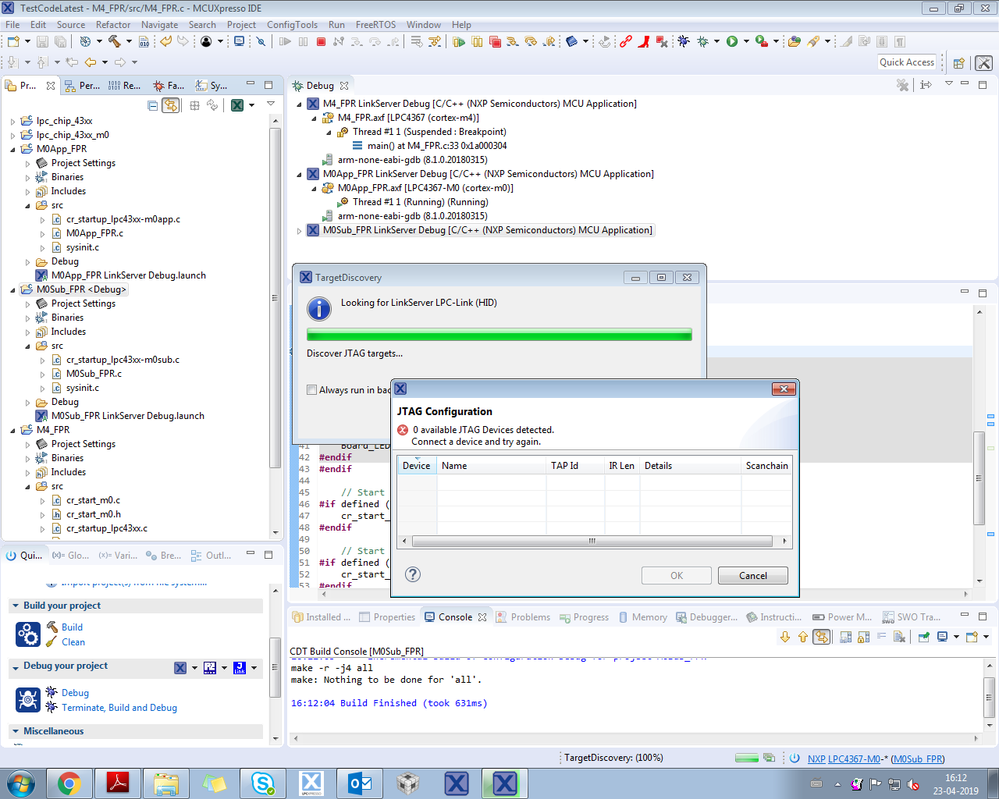Image resolution: width=999 pixels, height=799 pixels.
Task: Open Debug configurations dropdown arrow in toolbar
Action: click(x=717, y=41)
